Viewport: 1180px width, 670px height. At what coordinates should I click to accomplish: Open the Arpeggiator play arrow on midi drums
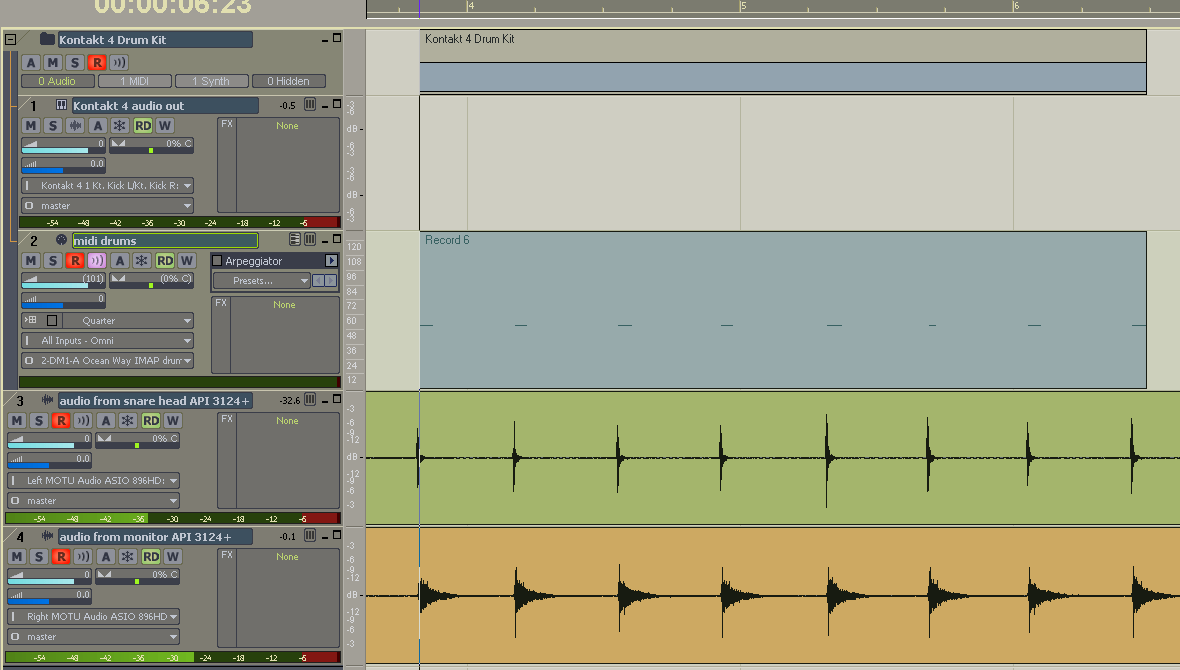(331, 261)
